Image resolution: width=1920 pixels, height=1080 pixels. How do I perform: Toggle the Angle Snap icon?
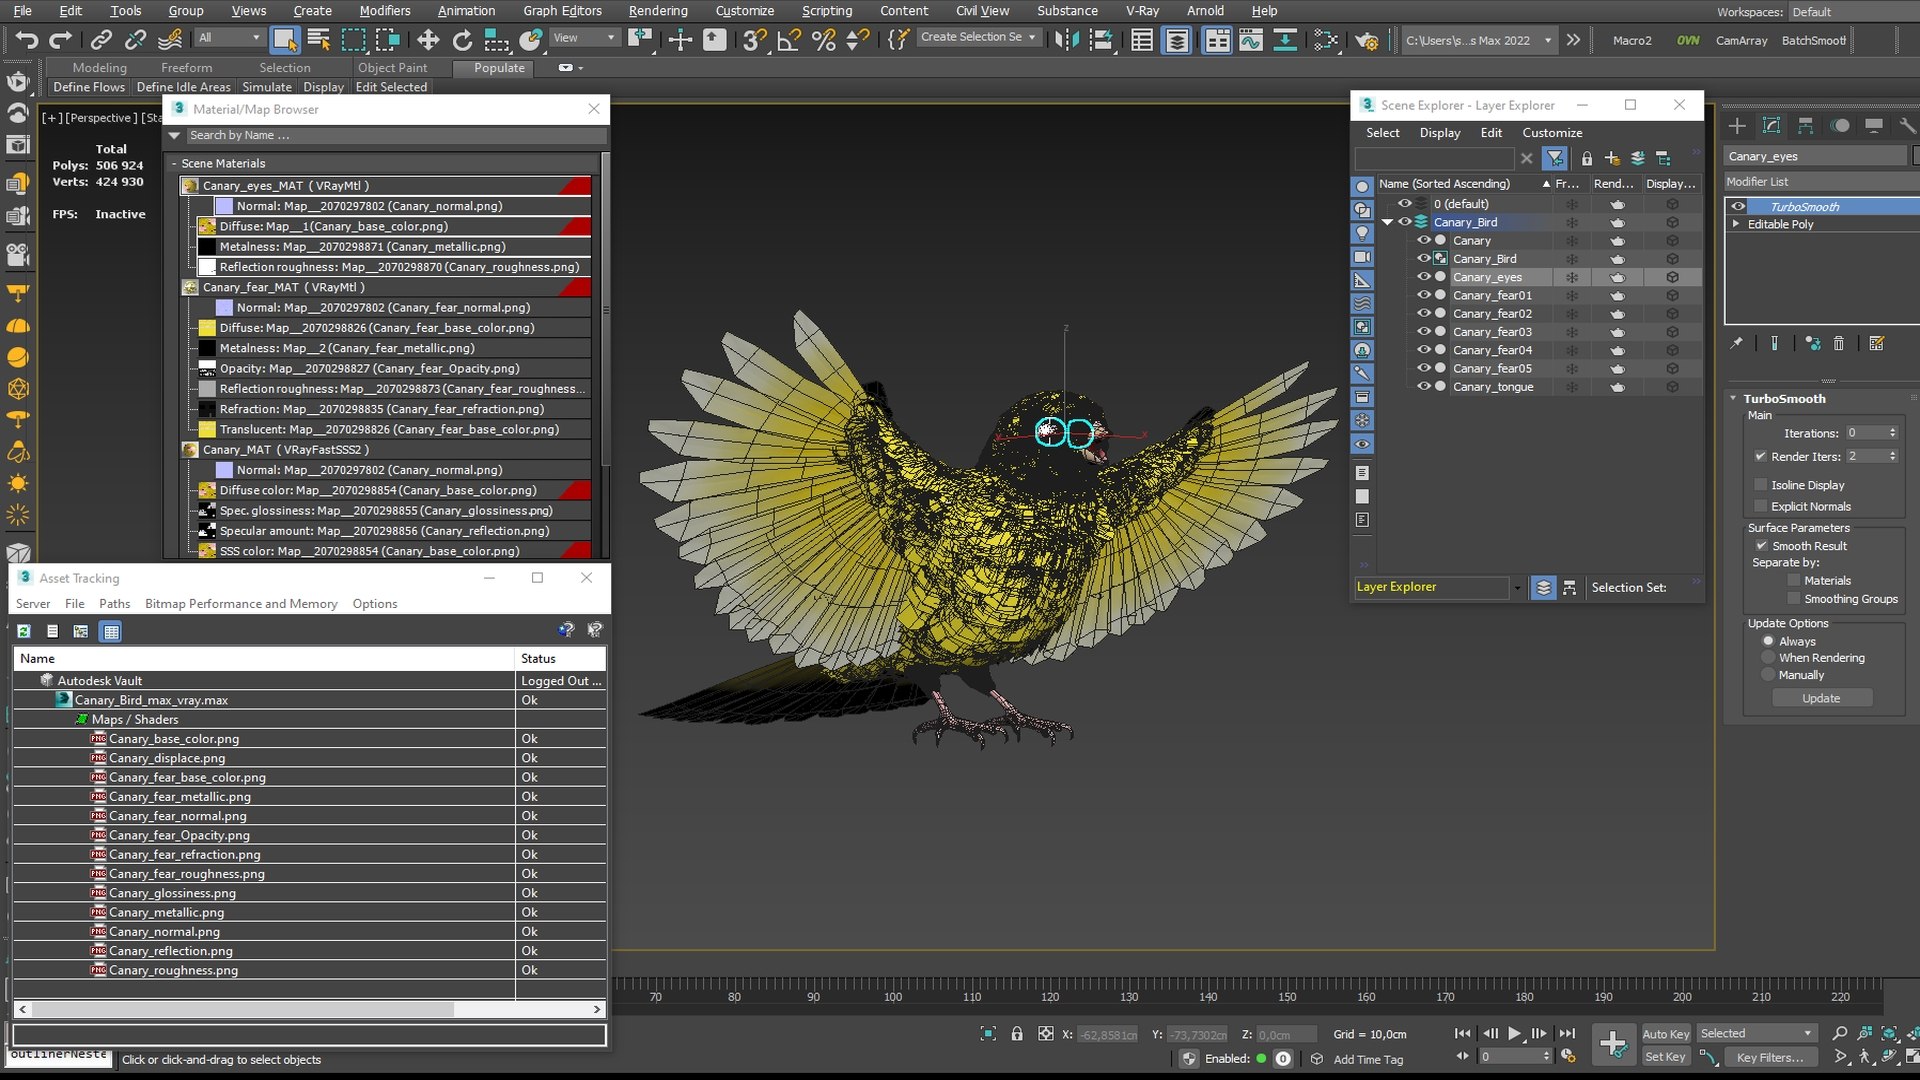[x=789, y=40]
